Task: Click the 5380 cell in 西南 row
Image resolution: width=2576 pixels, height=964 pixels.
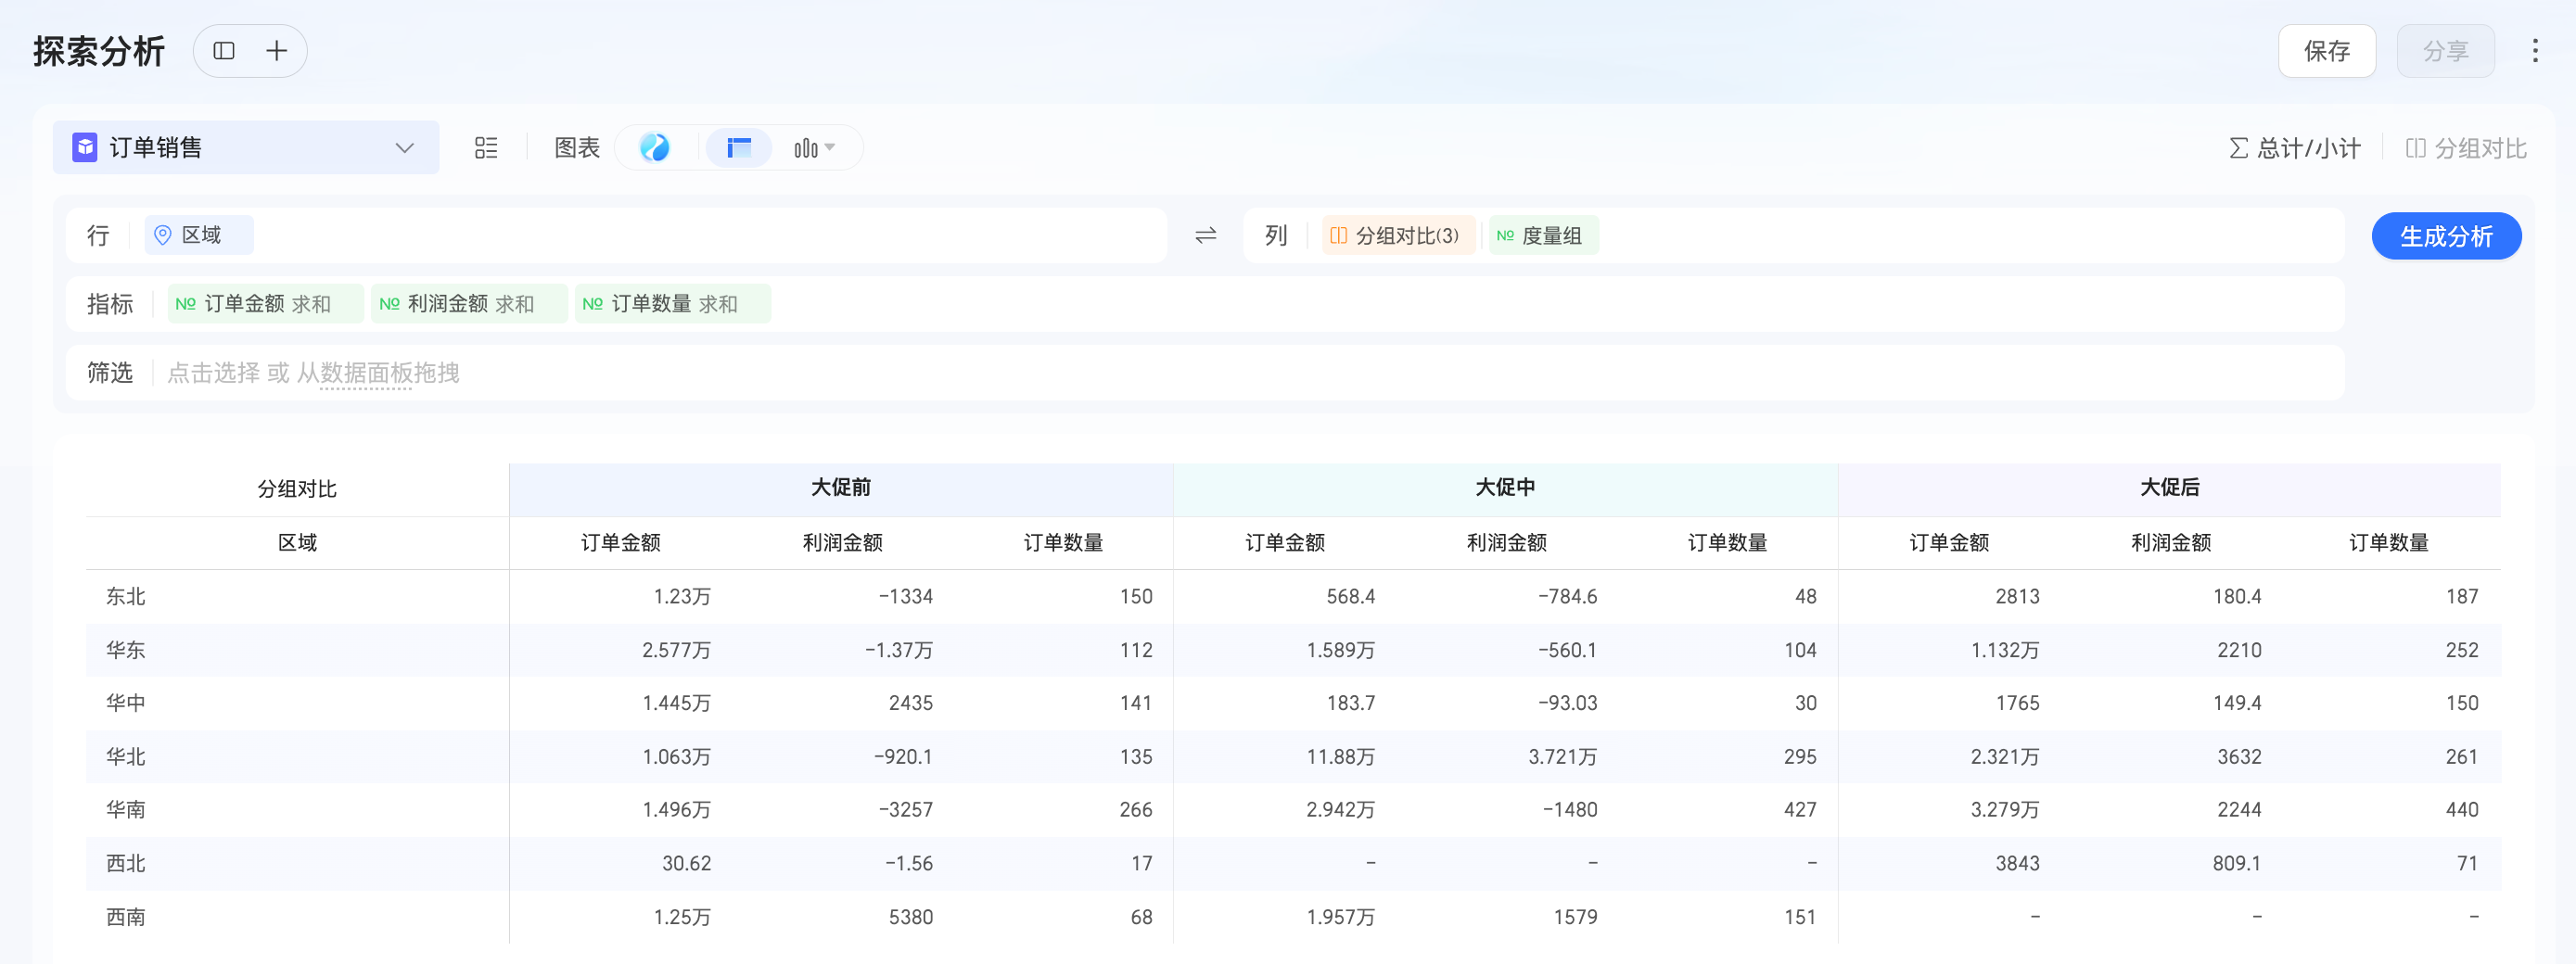Action: pos(910,917)
